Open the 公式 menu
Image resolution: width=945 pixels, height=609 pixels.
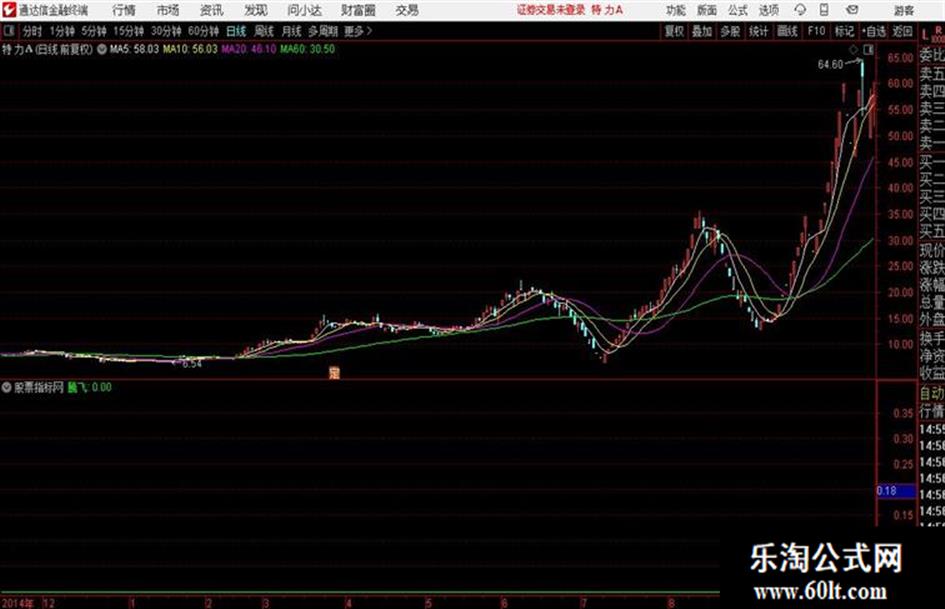point(738,10)
